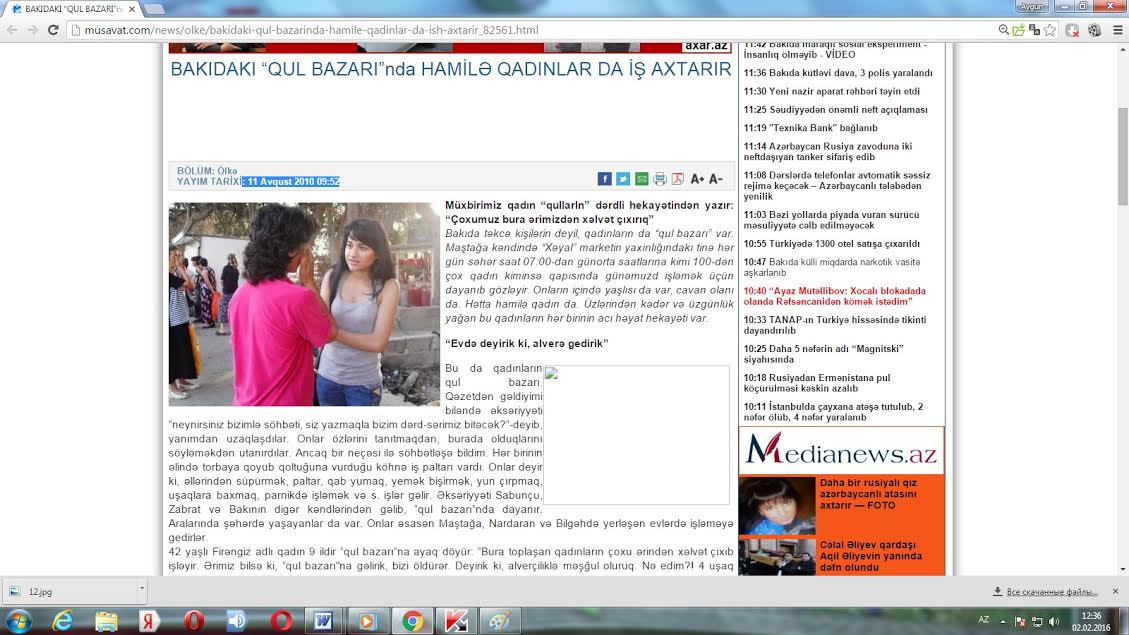Switch the AZ keyboard language indicator
1129x635 pixels.
point(984,620)
